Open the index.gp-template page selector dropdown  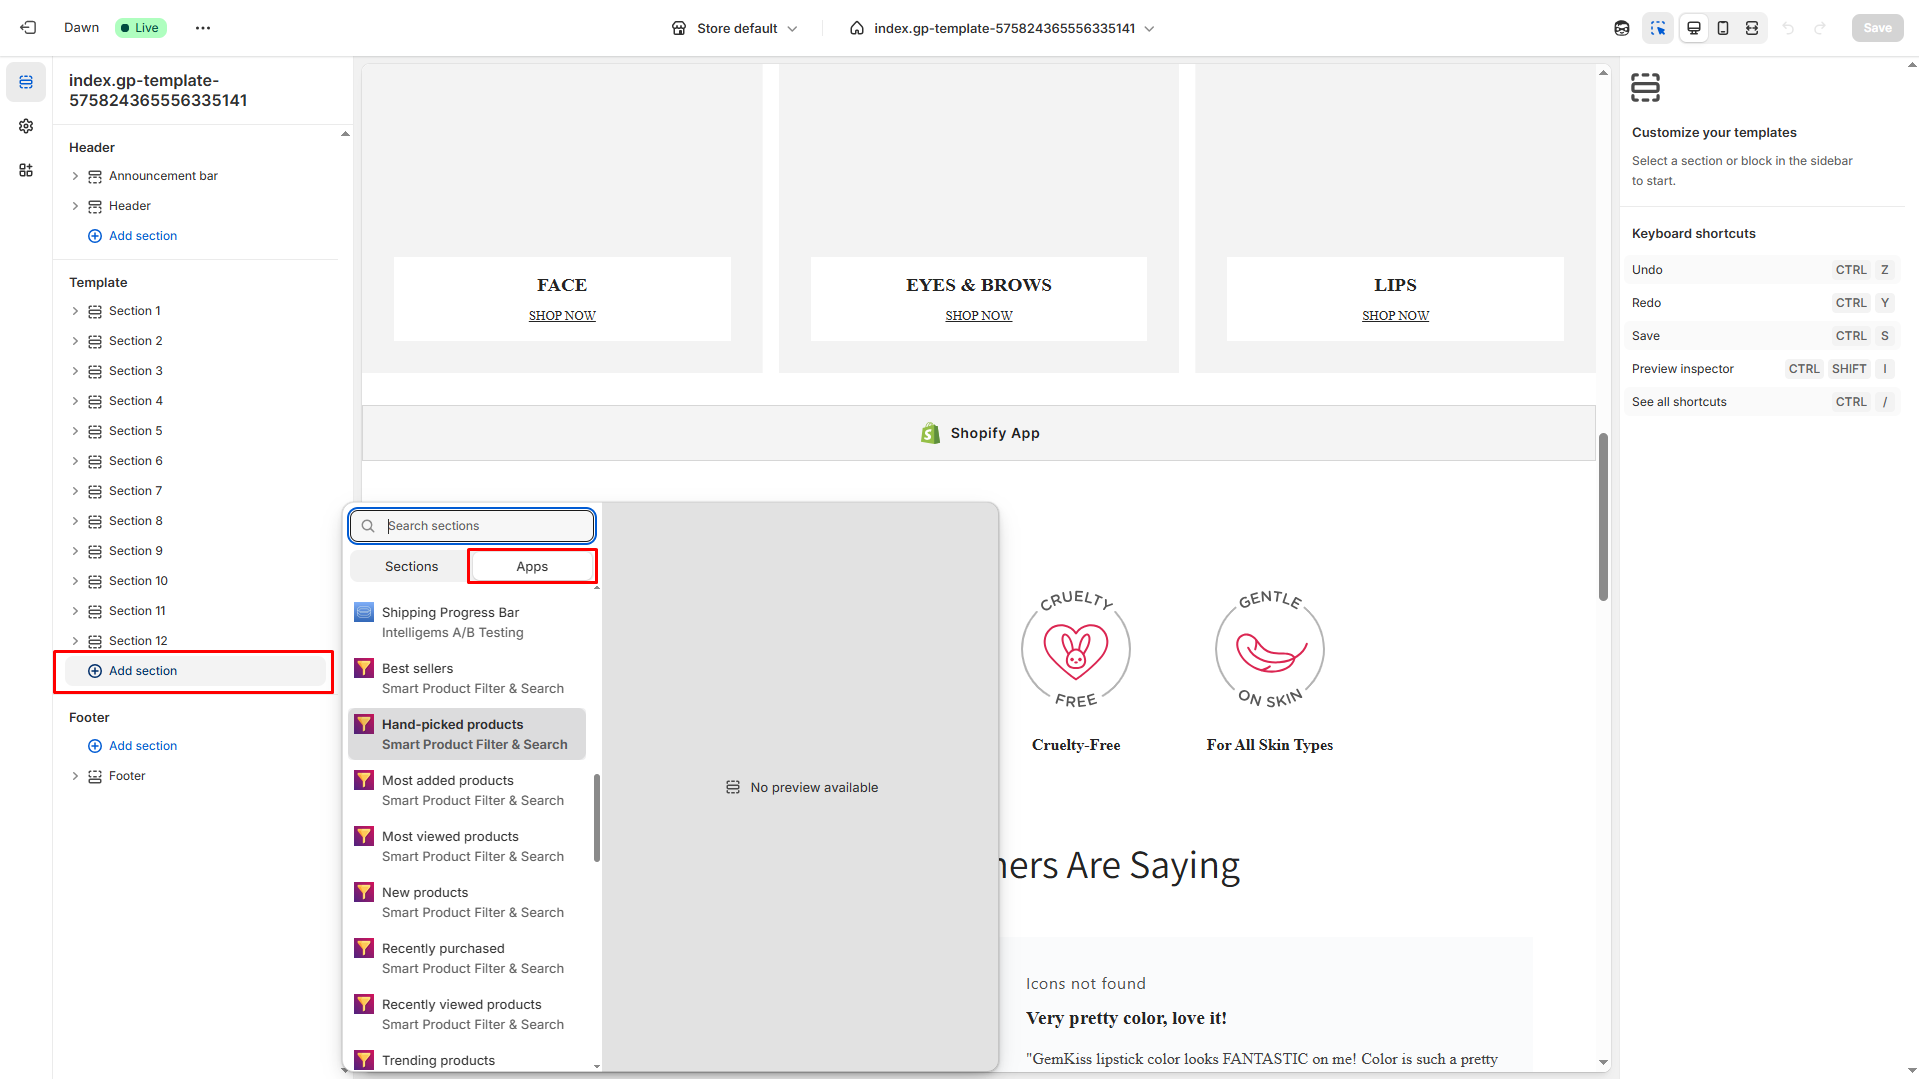coord(1002,28)
